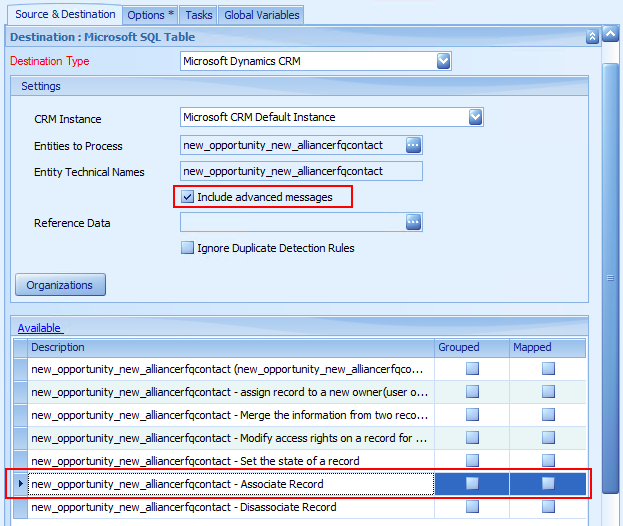
Task: Open the CRM Instance dropdown
Action: pyautogui.click(x=475, y=117)
